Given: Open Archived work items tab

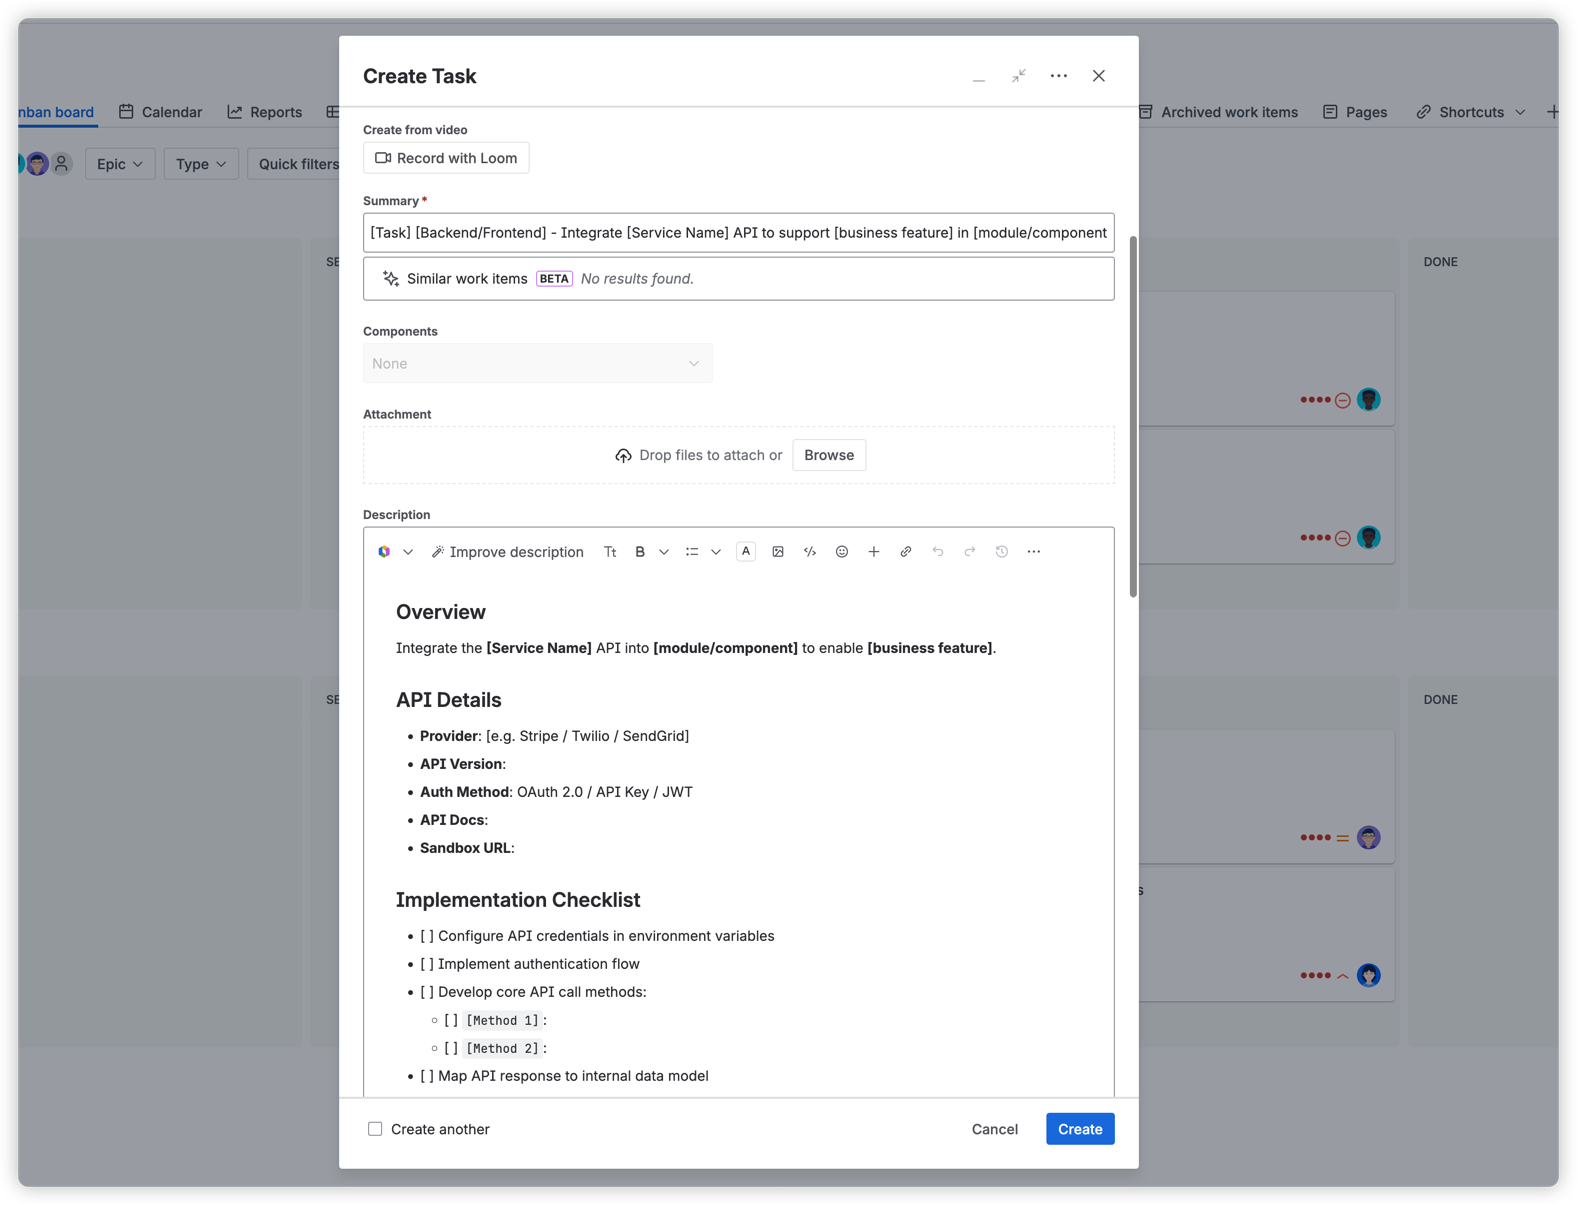Looking at the screenshot, I should pyautogui.click(x=1219, y=112).
